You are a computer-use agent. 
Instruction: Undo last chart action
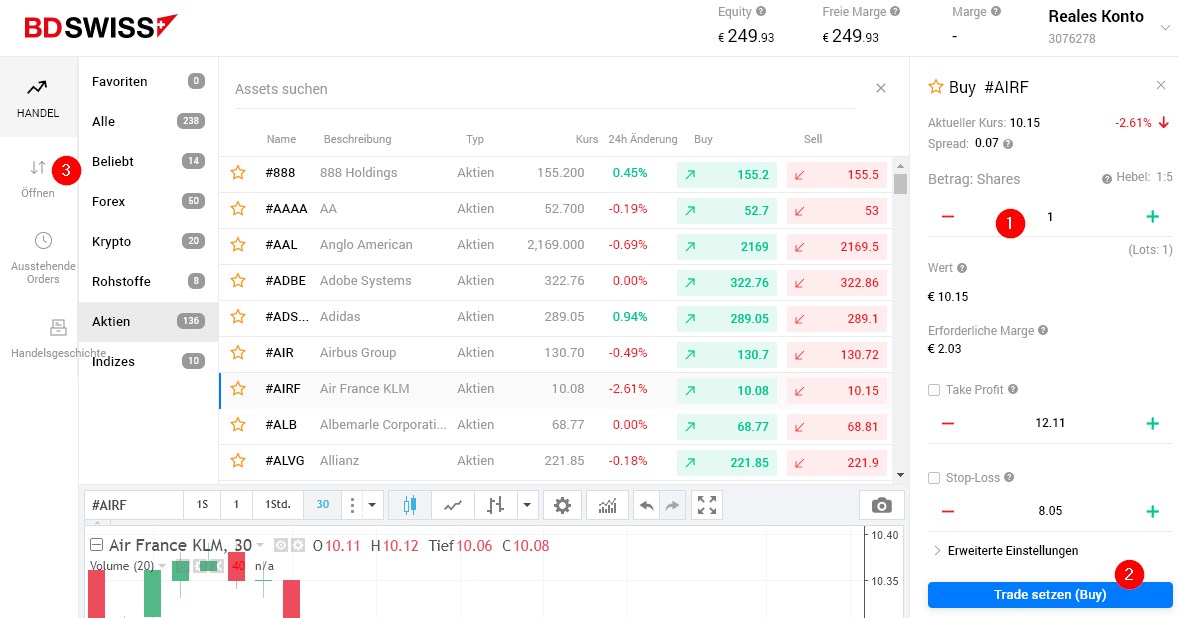pyautogui.click(x=646, y=505)
